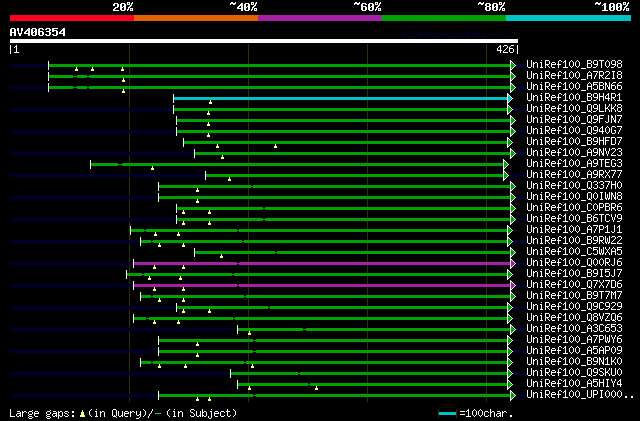Click the green alignment bar for Q9SKU0
The height and width of the screenshot is (421, 640).
pyautogui.click(x=369, y=374)
